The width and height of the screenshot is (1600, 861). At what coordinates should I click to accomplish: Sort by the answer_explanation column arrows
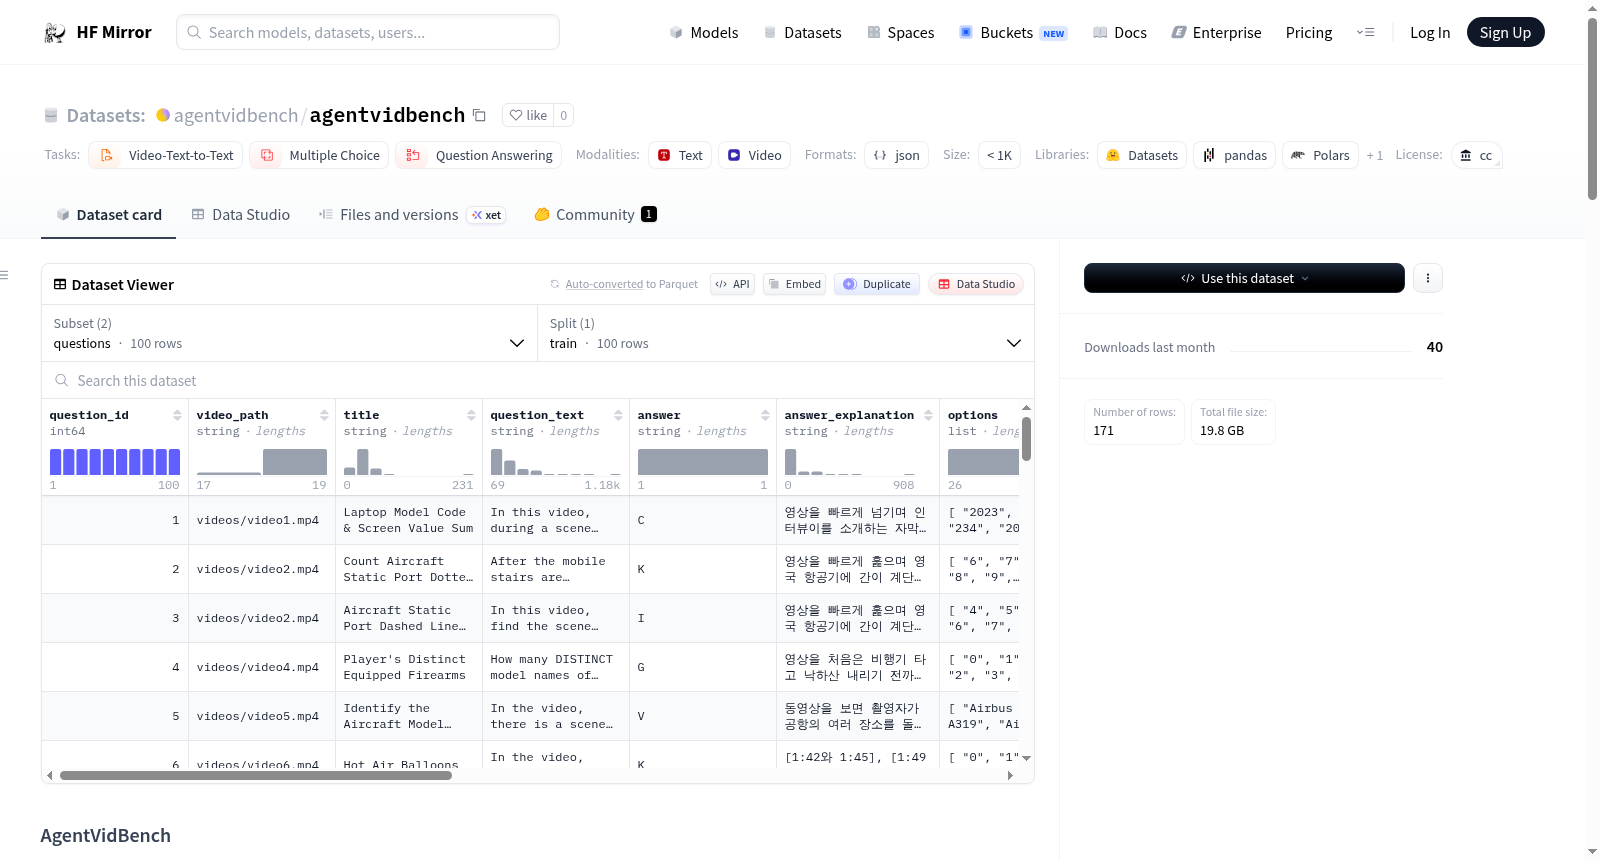928,415
